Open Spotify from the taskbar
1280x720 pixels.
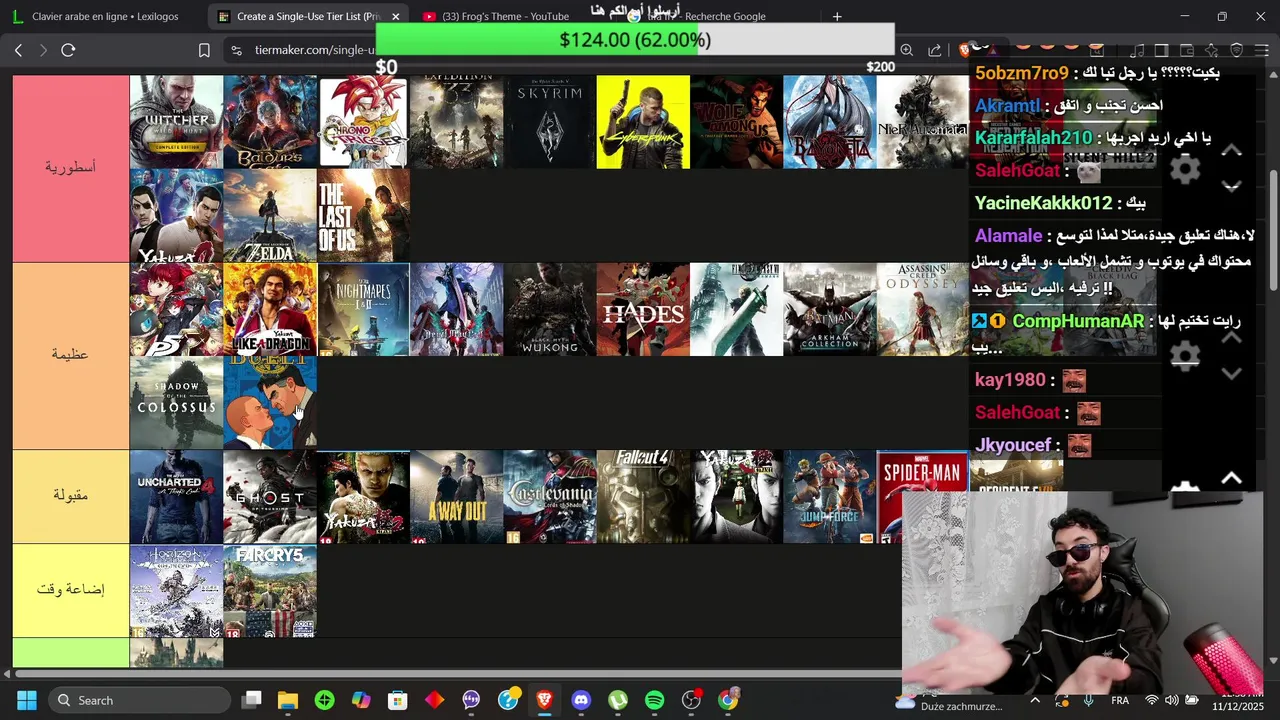pyautogui.click(x=654, y=700)
